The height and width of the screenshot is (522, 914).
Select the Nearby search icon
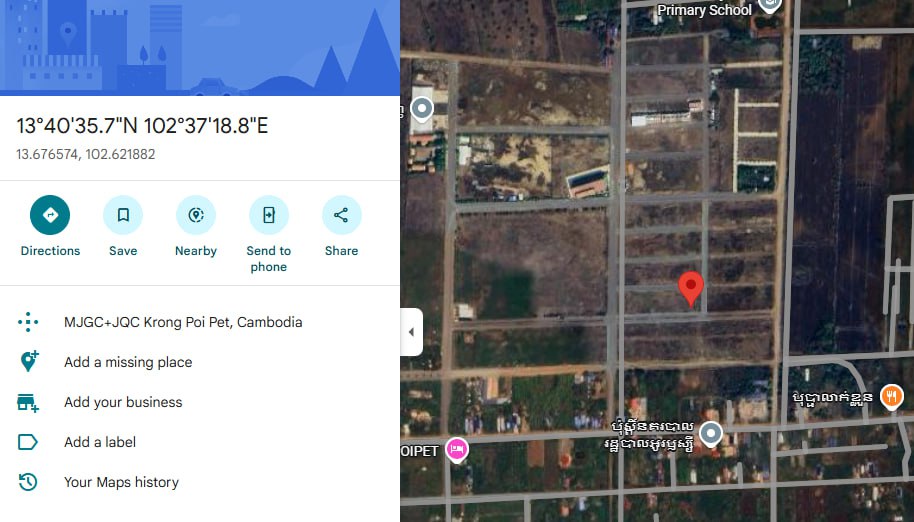(196, 215)
